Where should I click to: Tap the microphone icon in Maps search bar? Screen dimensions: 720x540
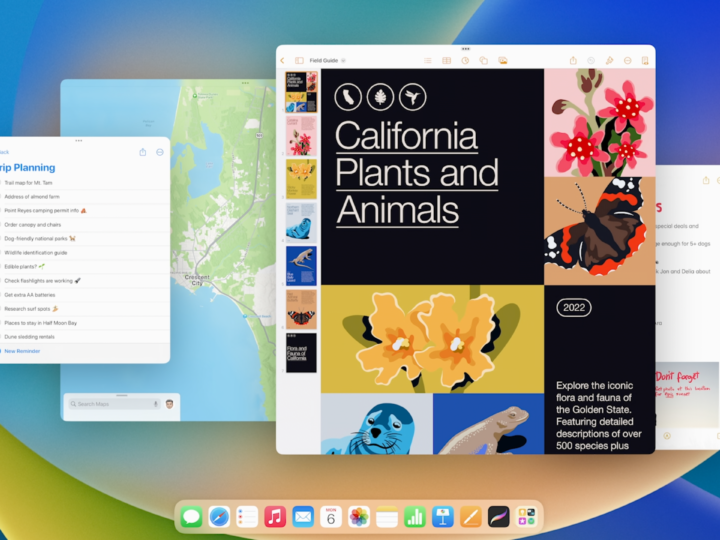[155, 404]
